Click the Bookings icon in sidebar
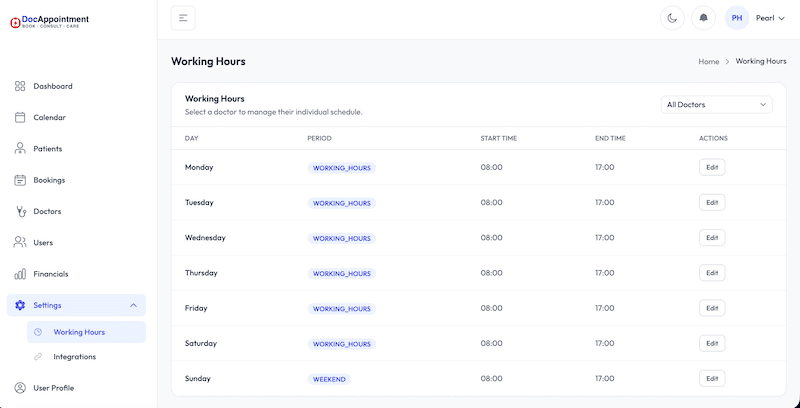This screenshot has height=408, width=800. click(x=20, y=180)
